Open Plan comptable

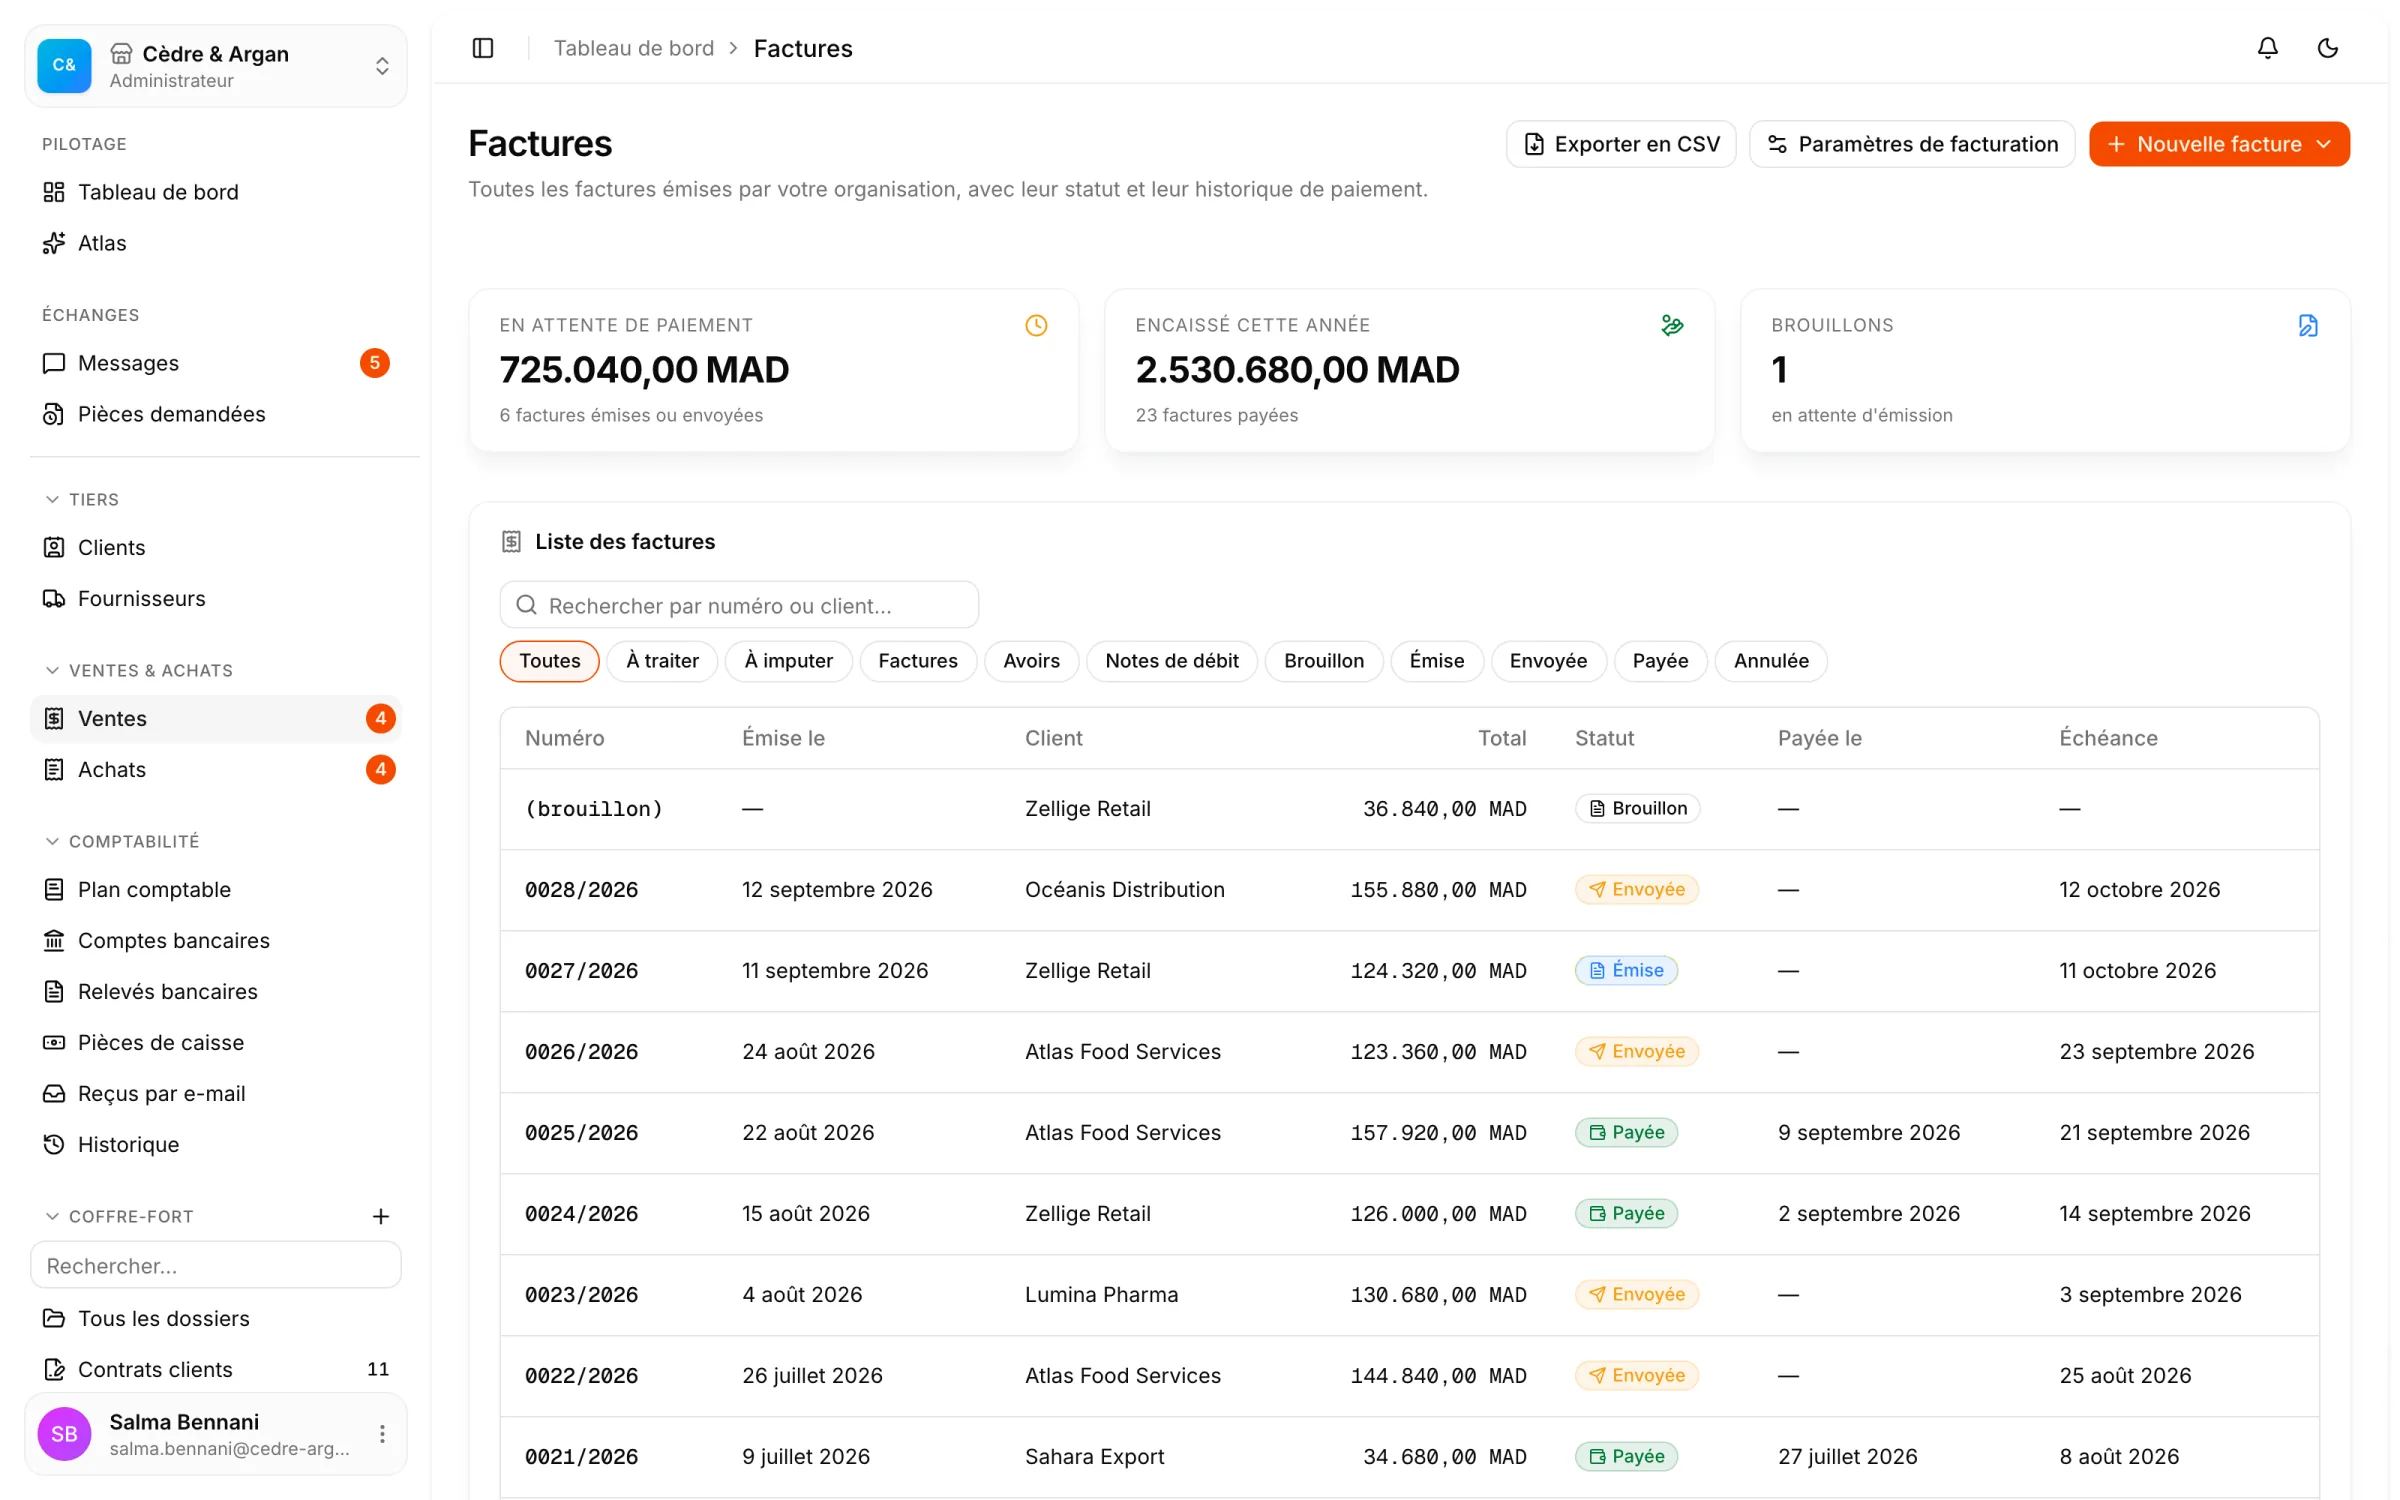(216, 890)
